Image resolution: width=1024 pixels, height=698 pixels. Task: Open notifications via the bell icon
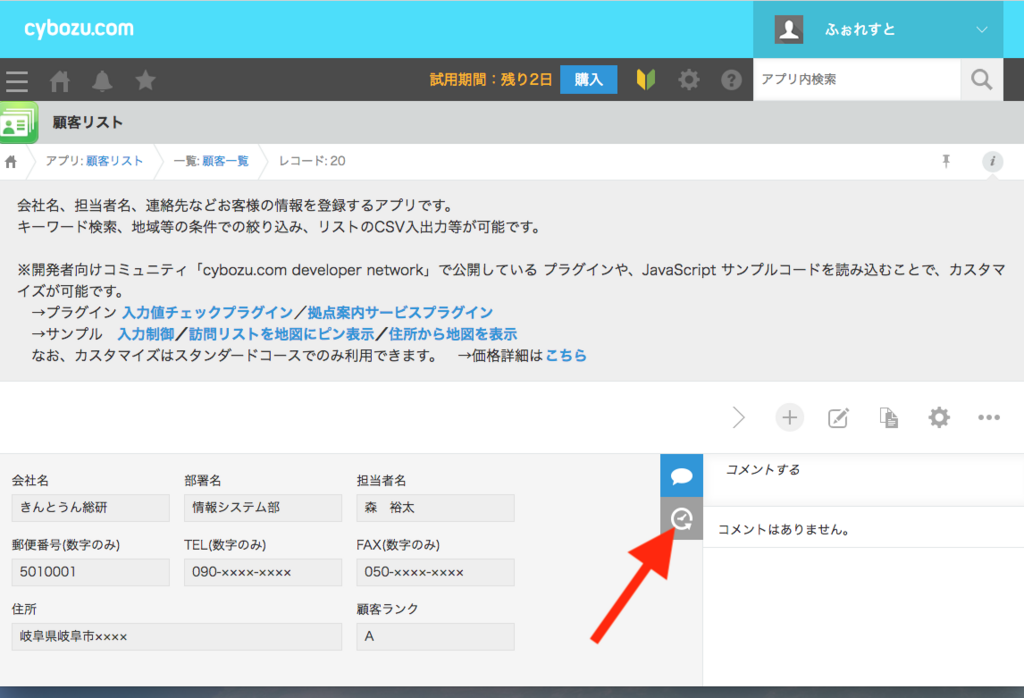[x=101, y=80]
